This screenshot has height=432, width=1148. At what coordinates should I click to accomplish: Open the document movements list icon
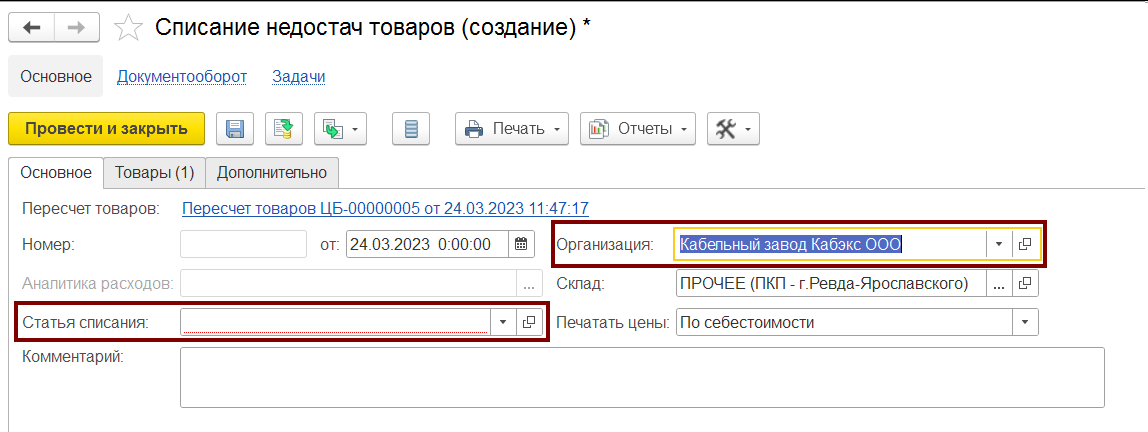411,129
